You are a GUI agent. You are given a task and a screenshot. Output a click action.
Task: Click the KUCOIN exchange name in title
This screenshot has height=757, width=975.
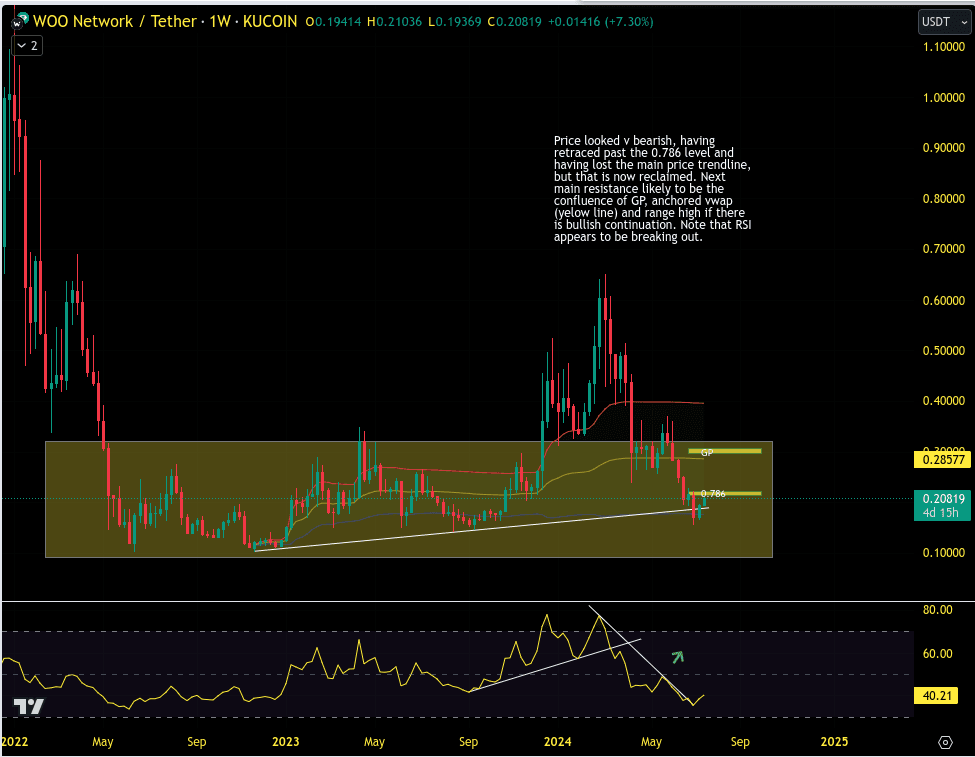pyautogui.click(x=270, y=22)
